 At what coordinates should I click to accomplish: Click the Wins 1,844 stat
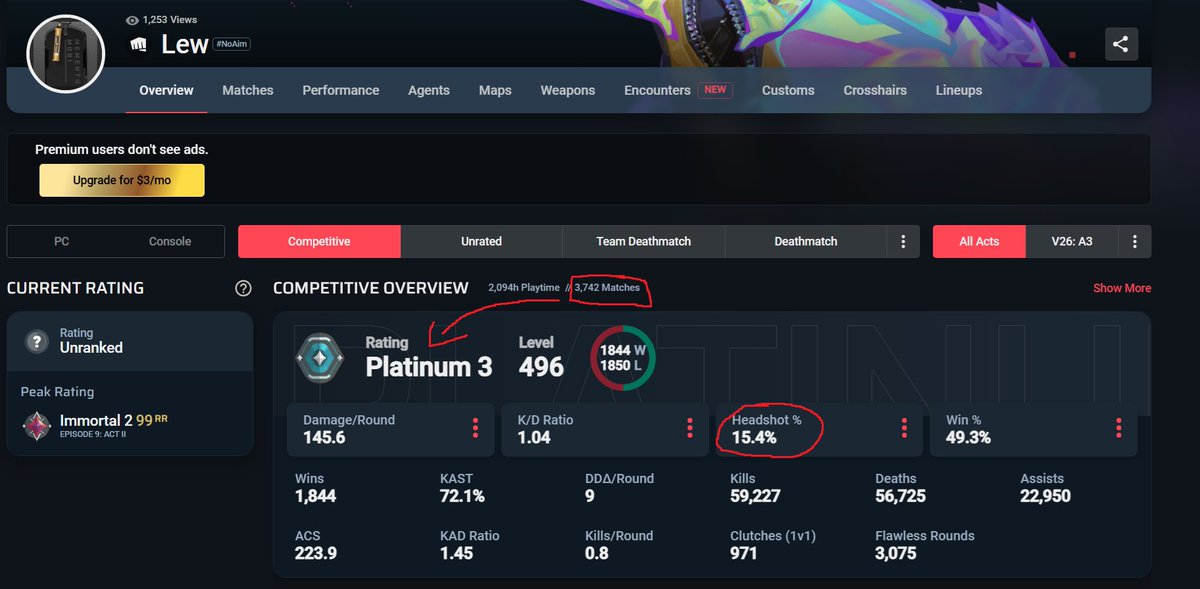coord(316,487)
